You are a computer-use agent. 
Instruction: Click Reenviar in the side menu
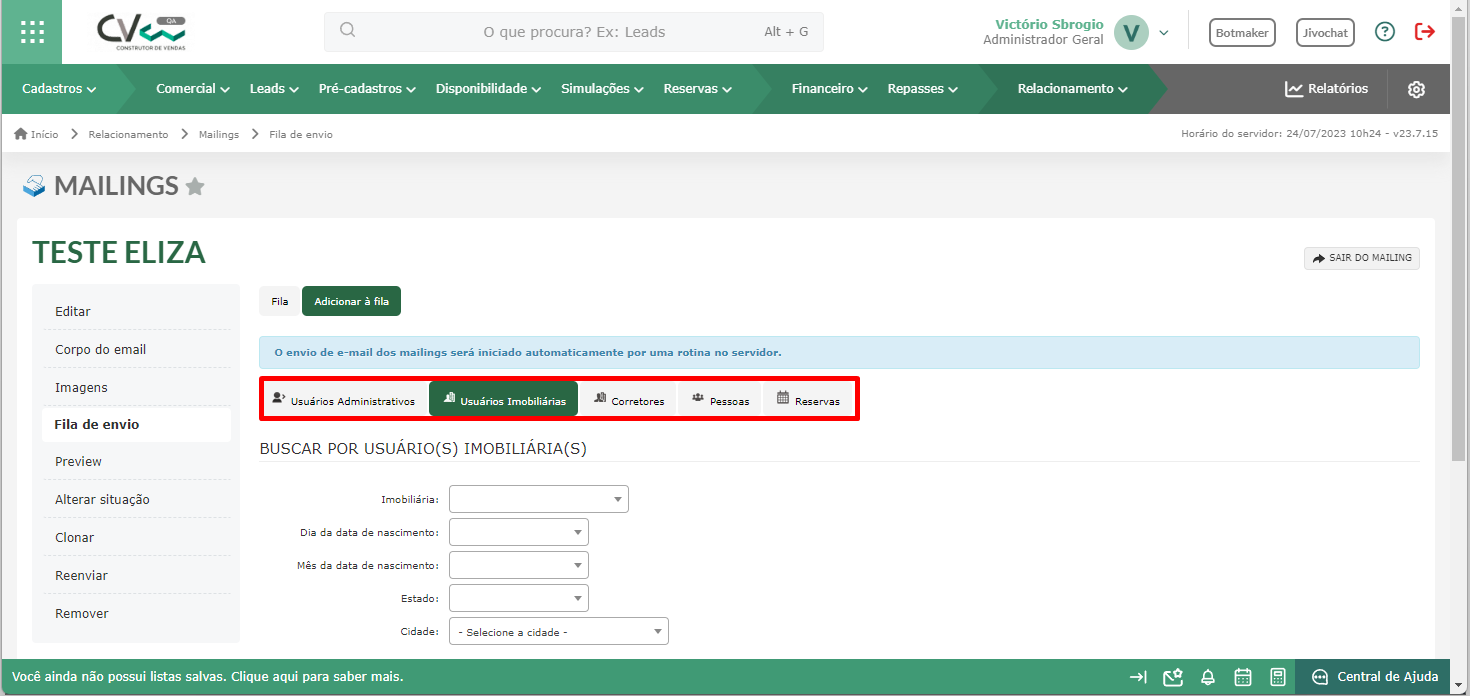click(x=136, y=575)
